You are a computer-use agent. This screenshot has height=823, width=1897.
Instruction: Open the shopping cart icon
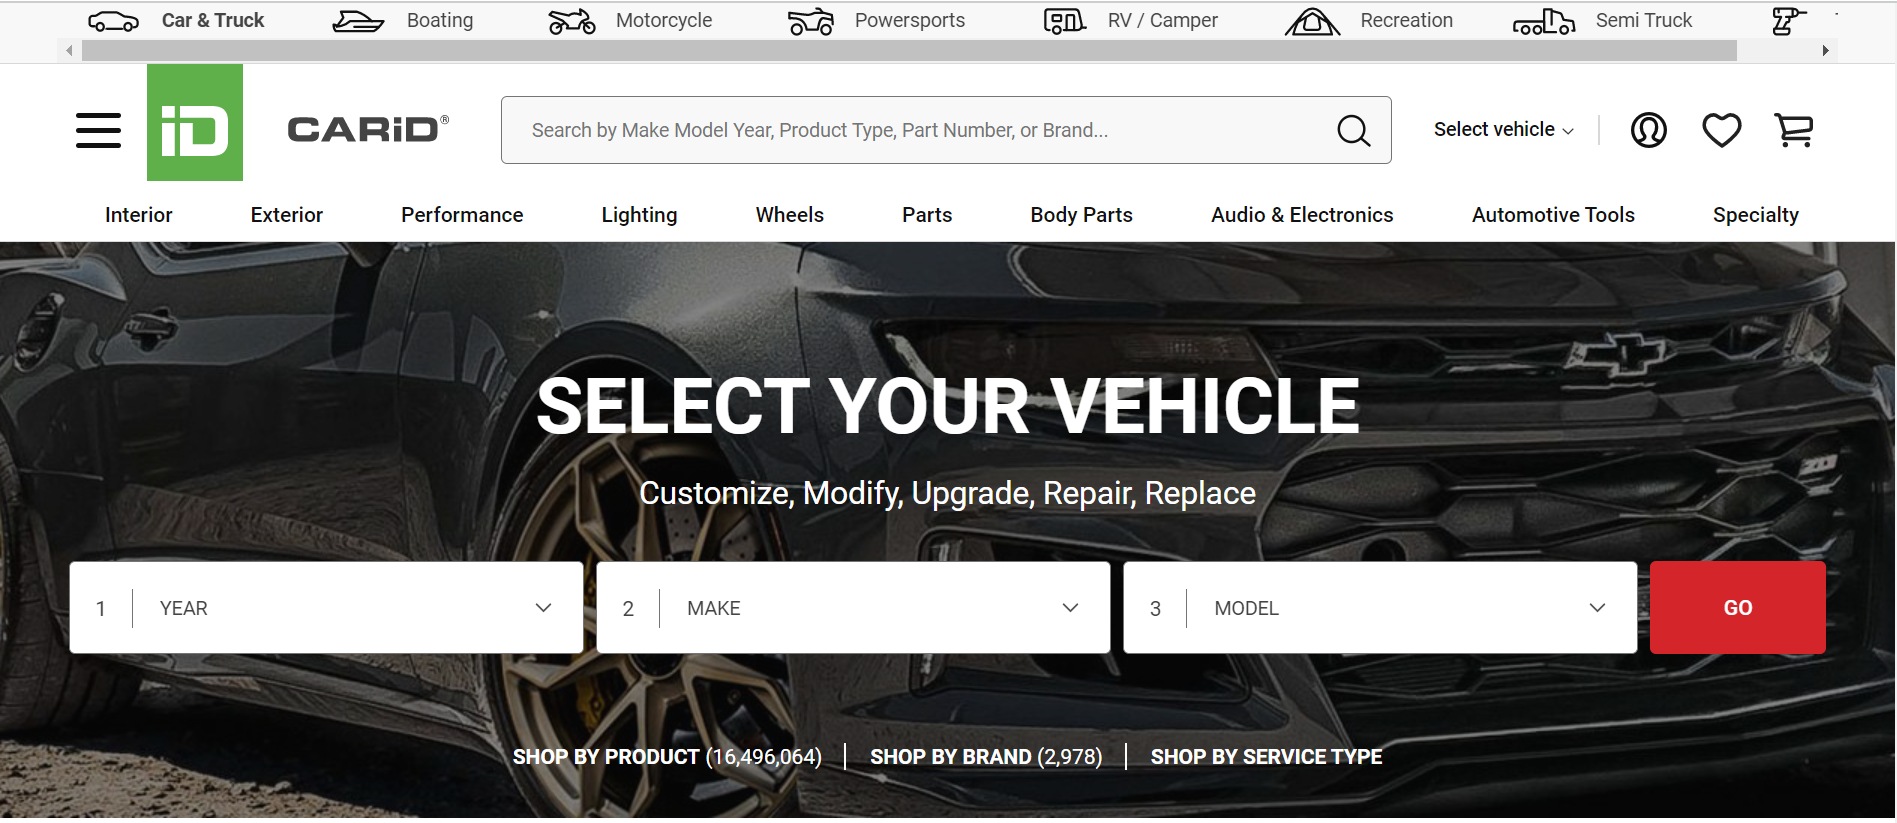[1794, 130]
